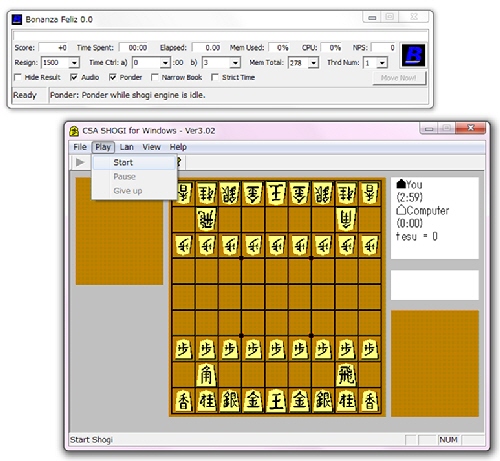Screen dimensions: 500x461
Task: Select the bottom-right lance piece (香)
Action: pos(370,400)
